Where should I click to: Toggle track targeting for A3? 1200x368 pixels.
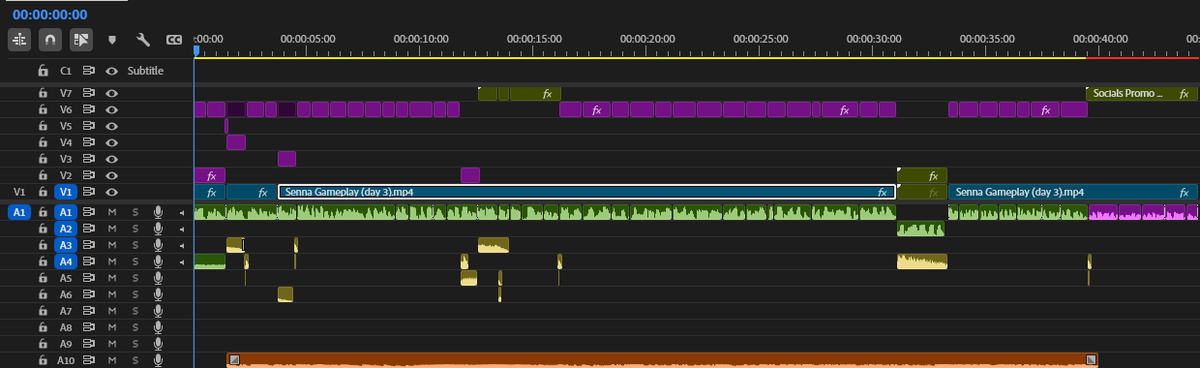(x=66, y=245)
